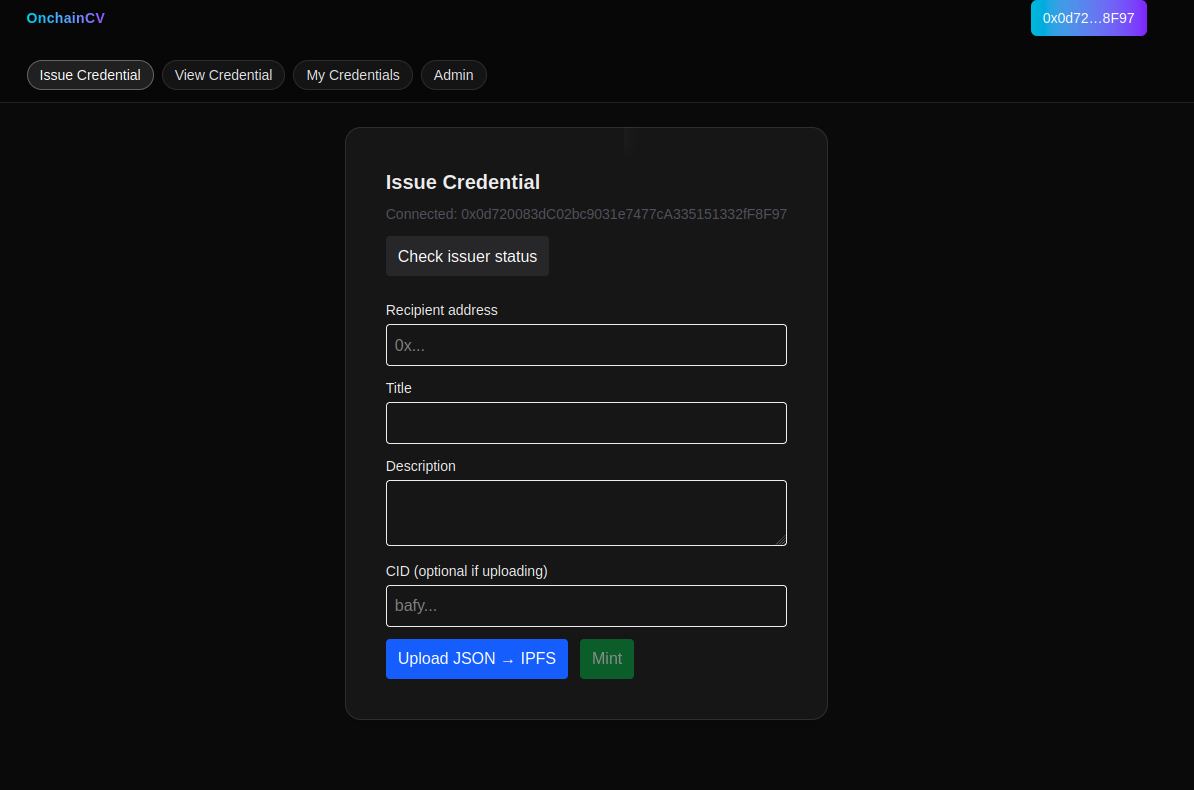
Task: Select the Admin tab
Action: click(454, 75)
